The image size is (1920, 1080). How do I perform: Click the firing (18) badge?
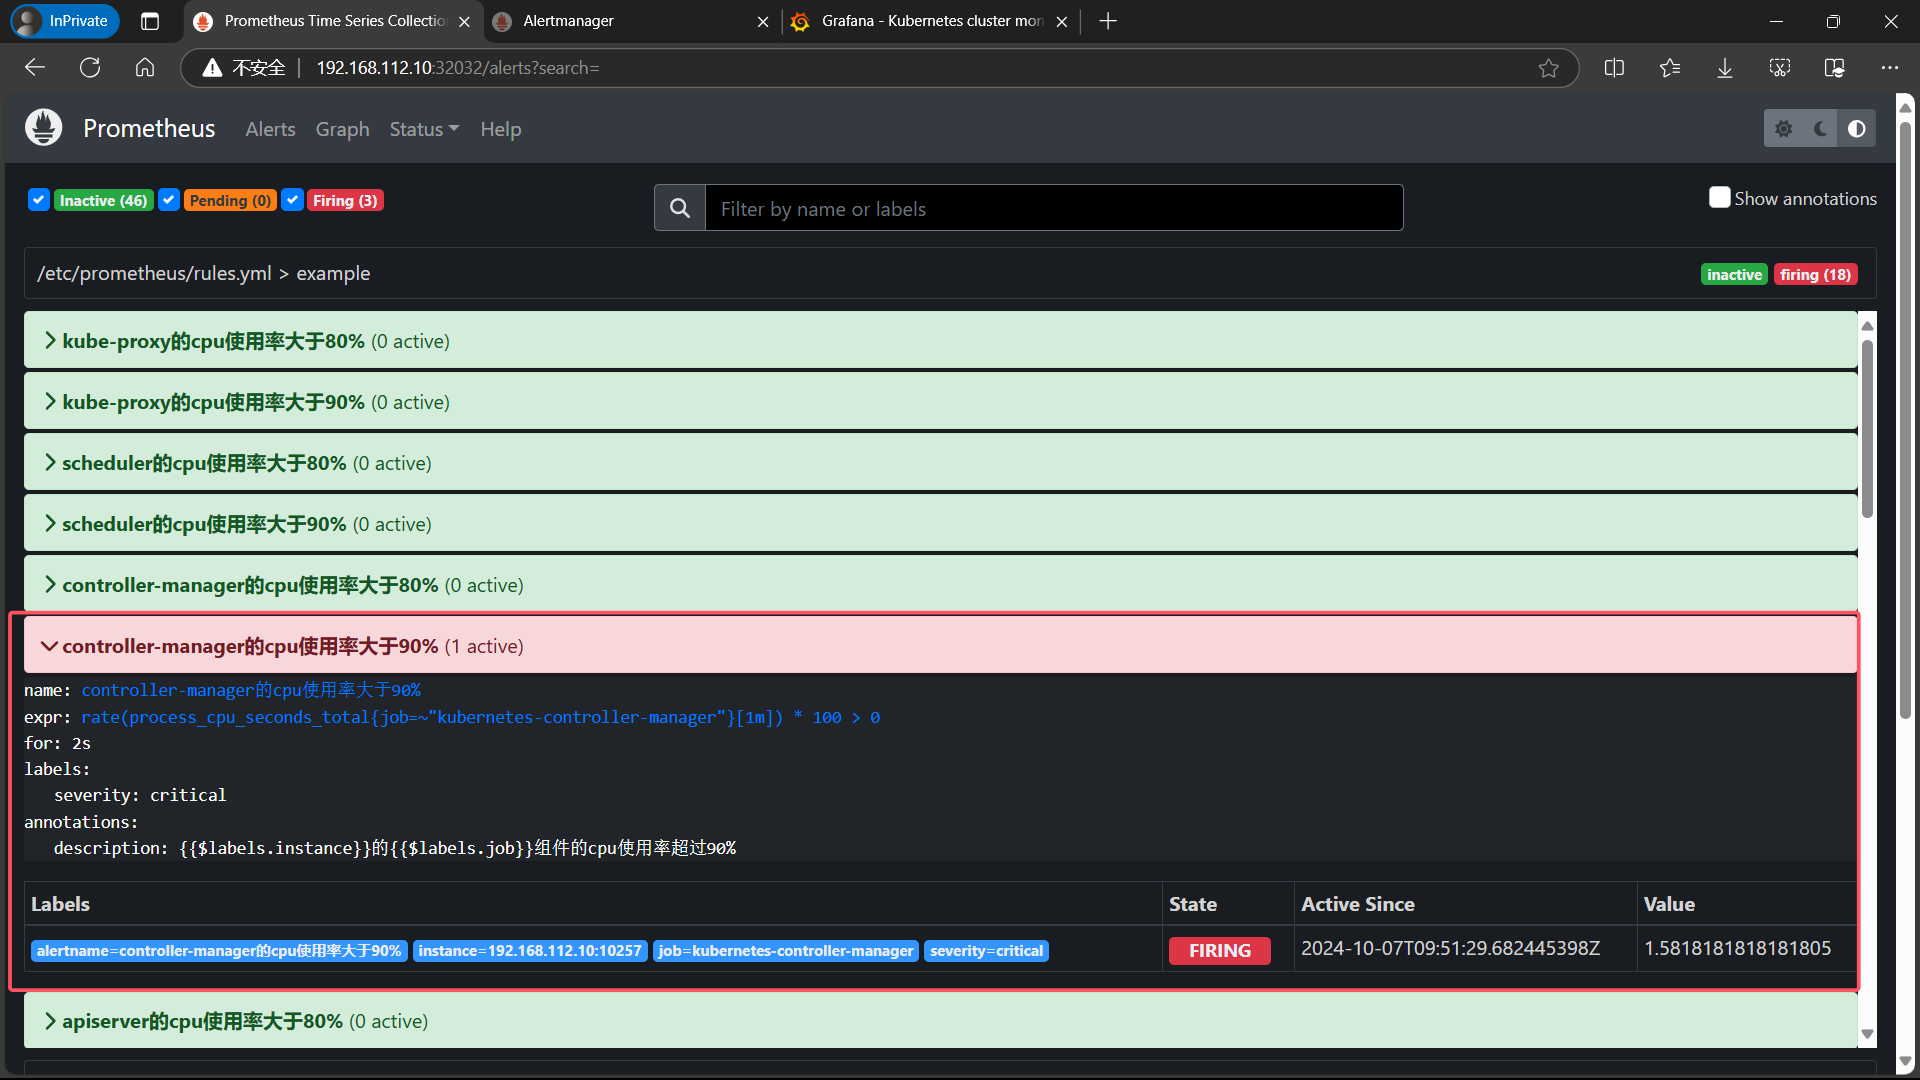1815,274
